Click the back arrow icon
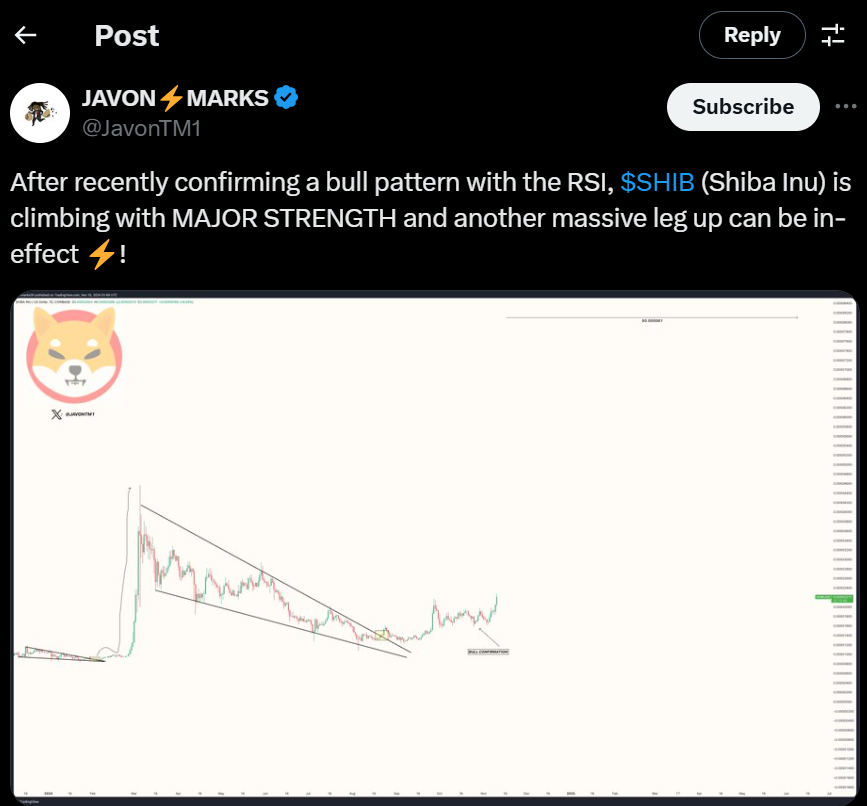The height and width of the screenshot is (806, 867). tap(26, 36)
